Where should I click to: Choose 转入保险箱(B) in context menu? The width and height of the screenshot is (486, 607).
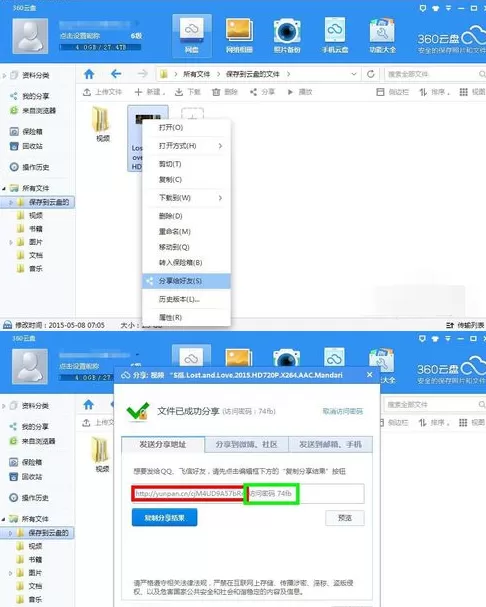[187, 262]
